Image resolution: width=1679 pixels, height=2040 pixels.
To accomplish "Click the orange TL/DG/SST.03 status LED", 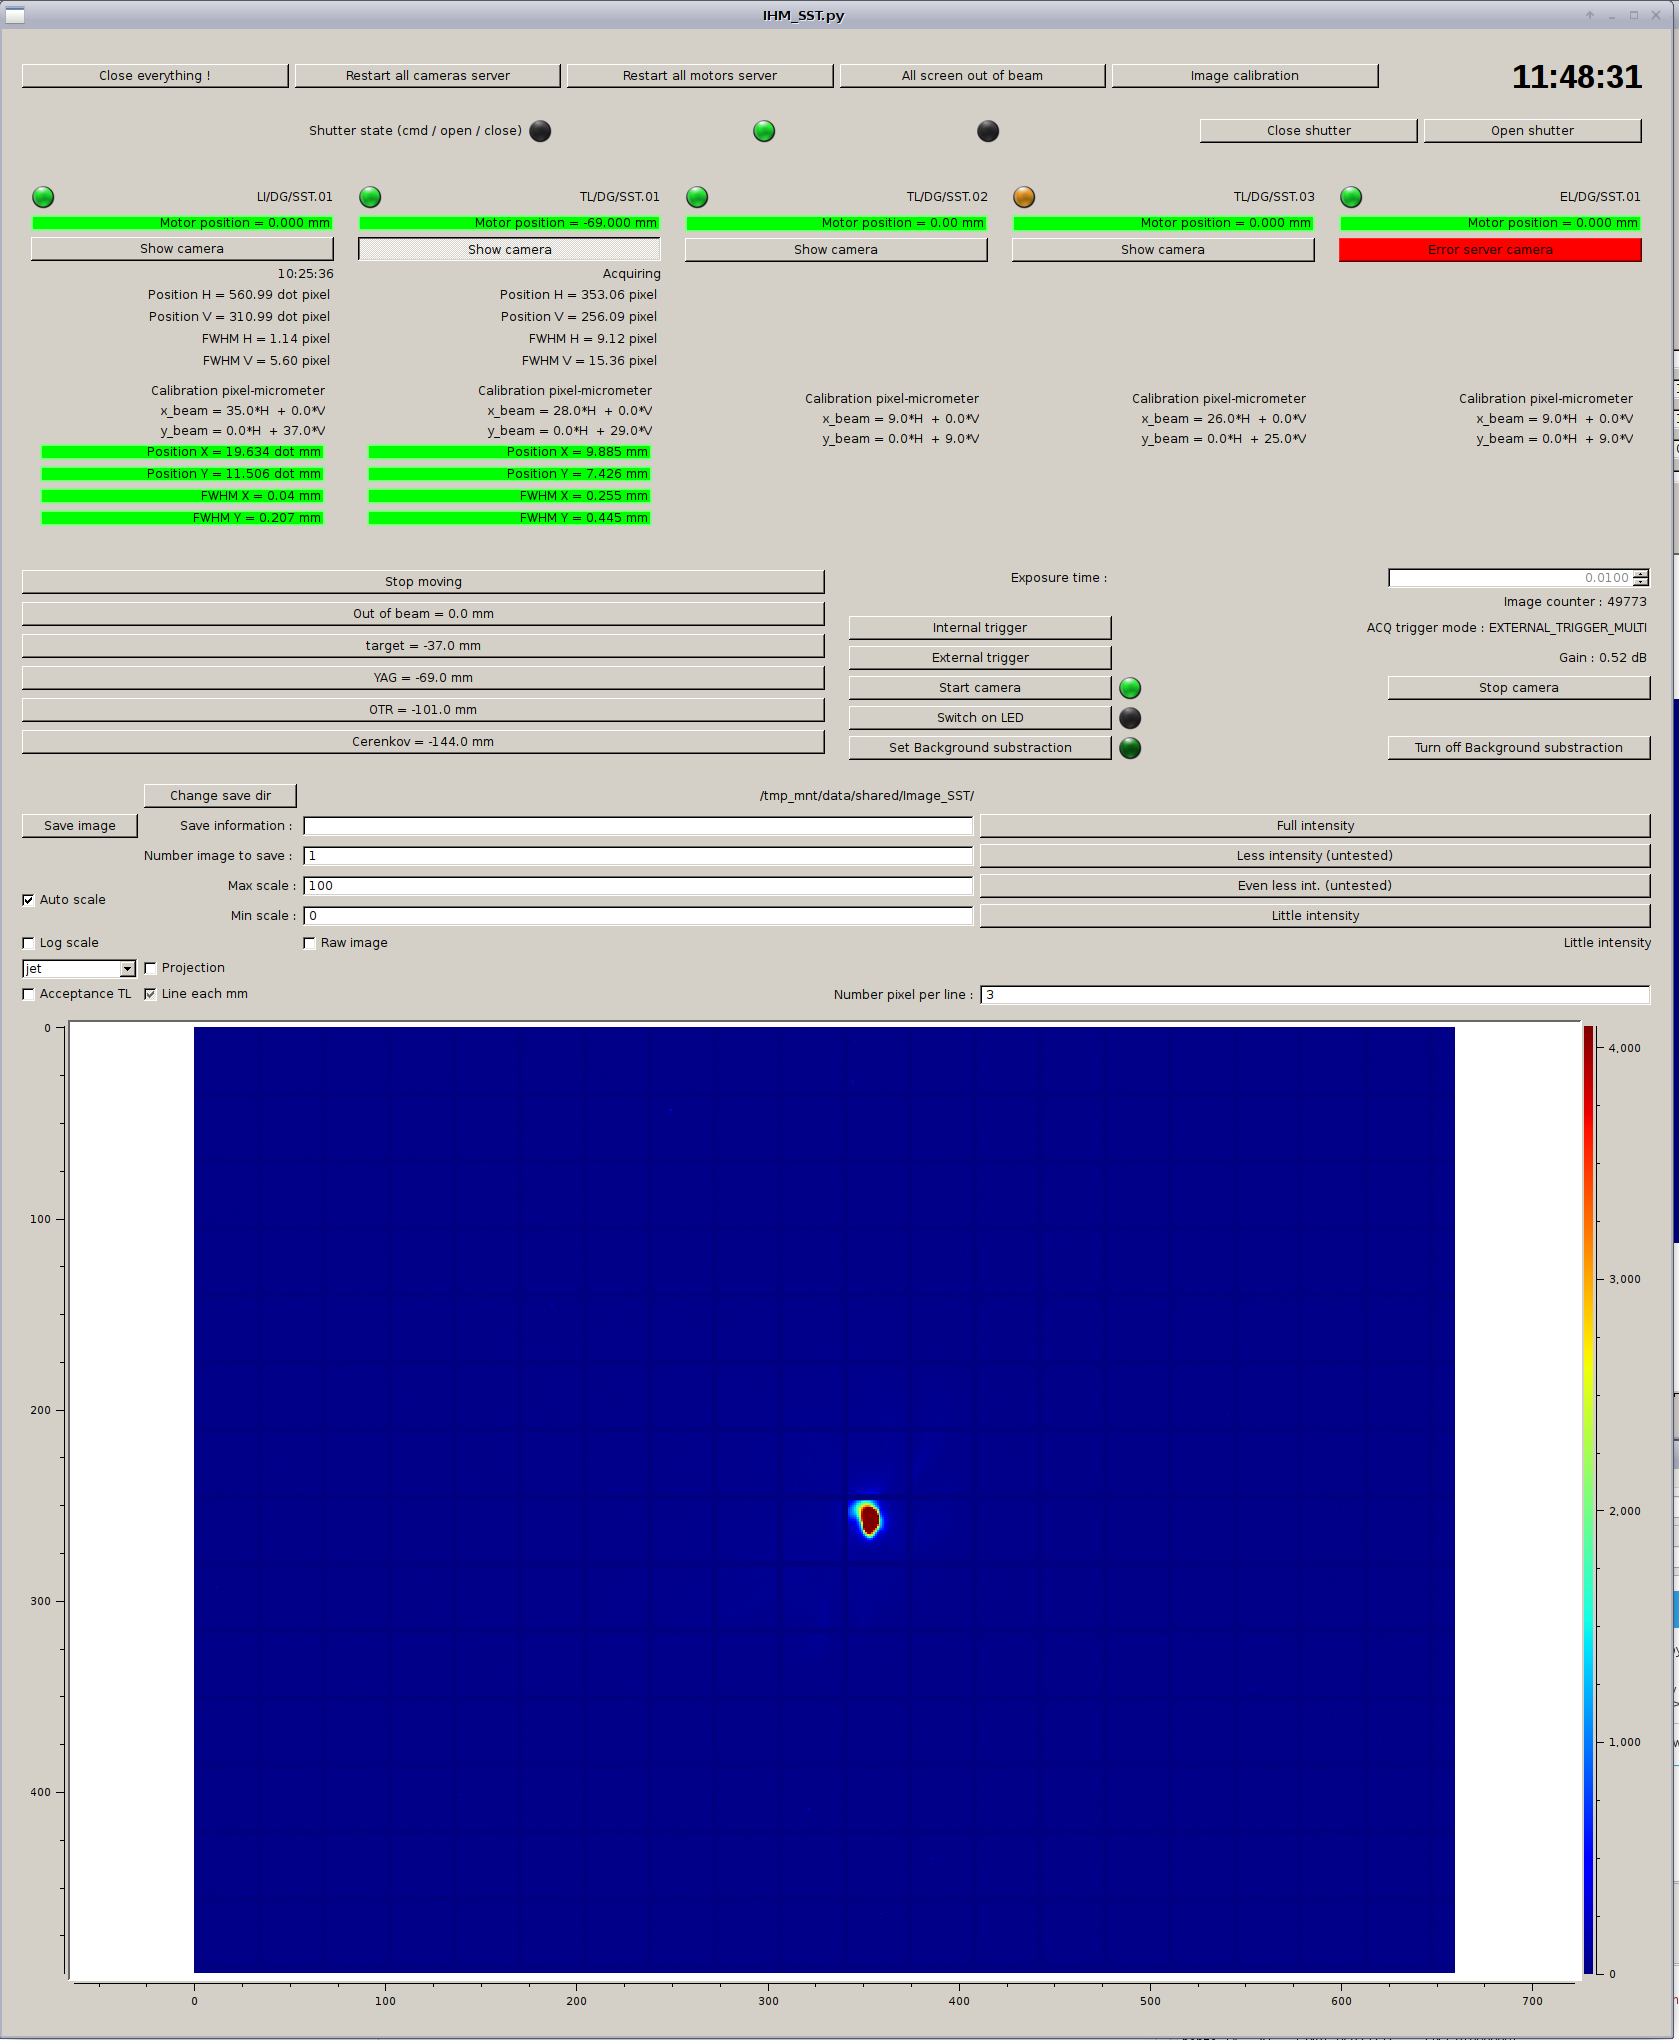I will point(1024,197).
